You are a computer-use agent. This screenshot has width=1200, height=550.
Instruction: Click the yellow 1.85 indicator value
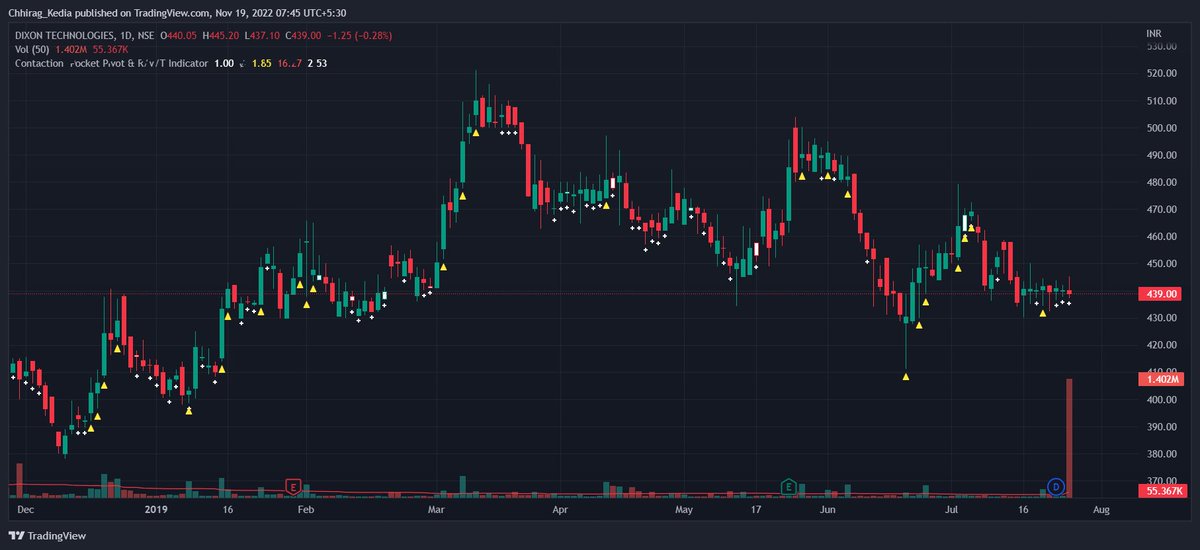262,63
